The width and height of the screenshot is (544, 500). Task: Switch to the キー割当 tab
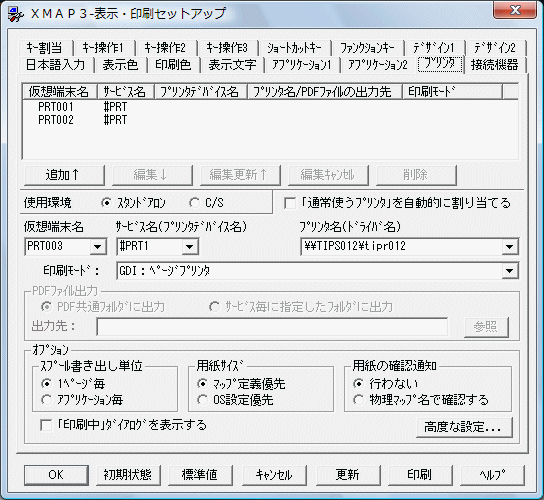pos(45,48)
